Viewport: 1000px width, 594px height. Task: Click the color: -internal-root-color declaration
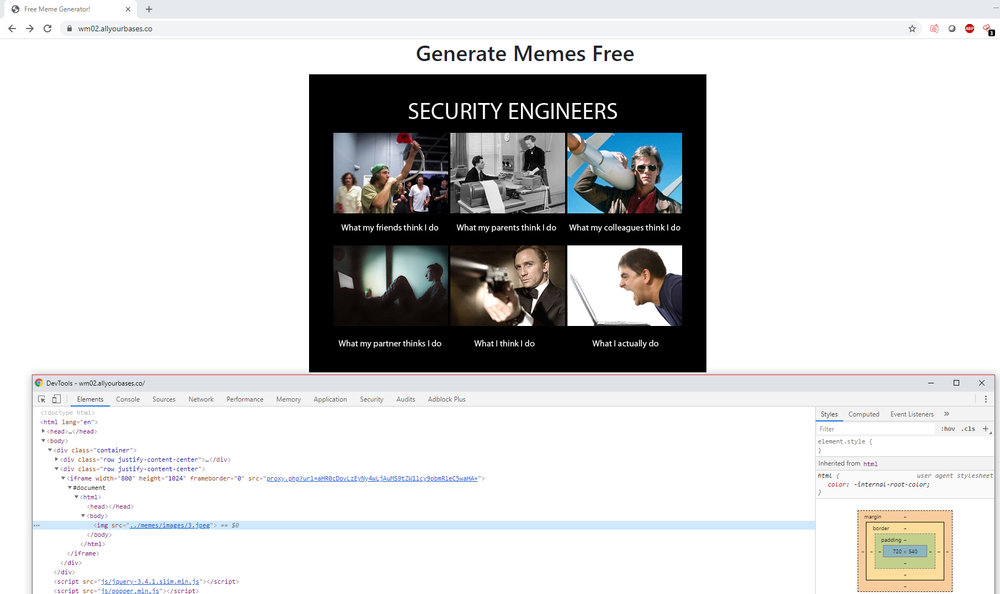tap(879, 484)
